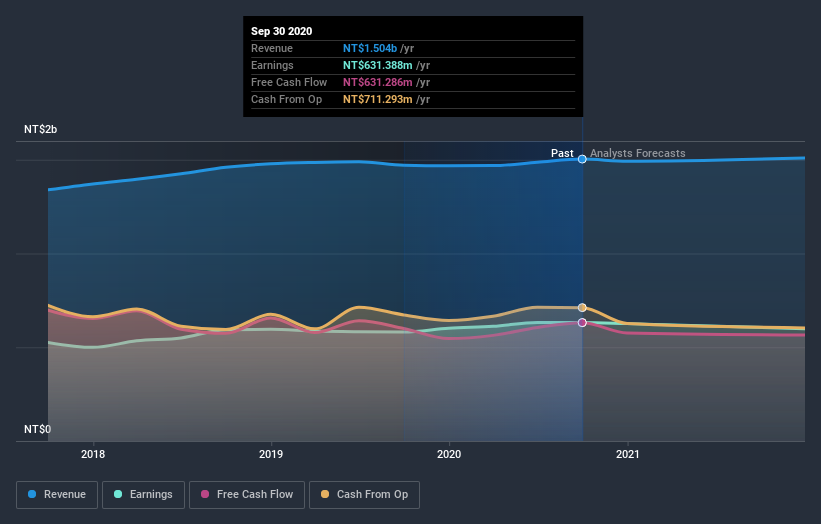The width and height of the screenshot is (821, 524).
Task: Click Free Cash Flow value NT$631.286m in tooltip
Action: [x=378, y=82]
